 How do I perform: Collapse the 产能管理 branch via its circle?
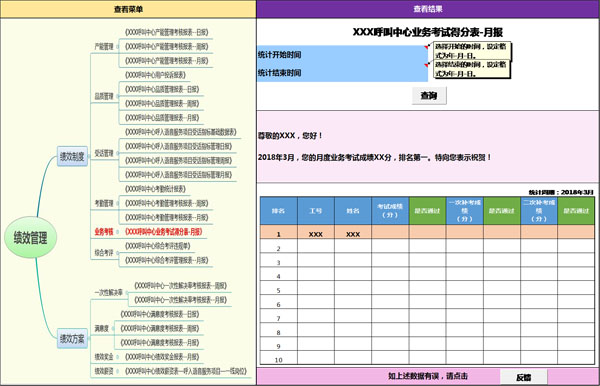pyautogui.click(x=117, y=47)
